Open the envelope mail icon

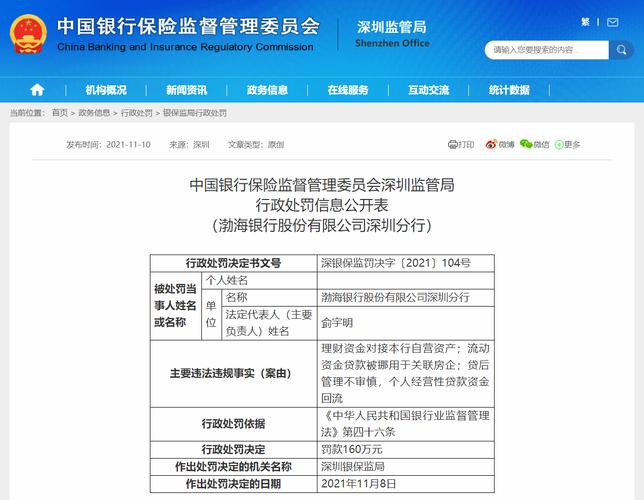pos(612,22)
